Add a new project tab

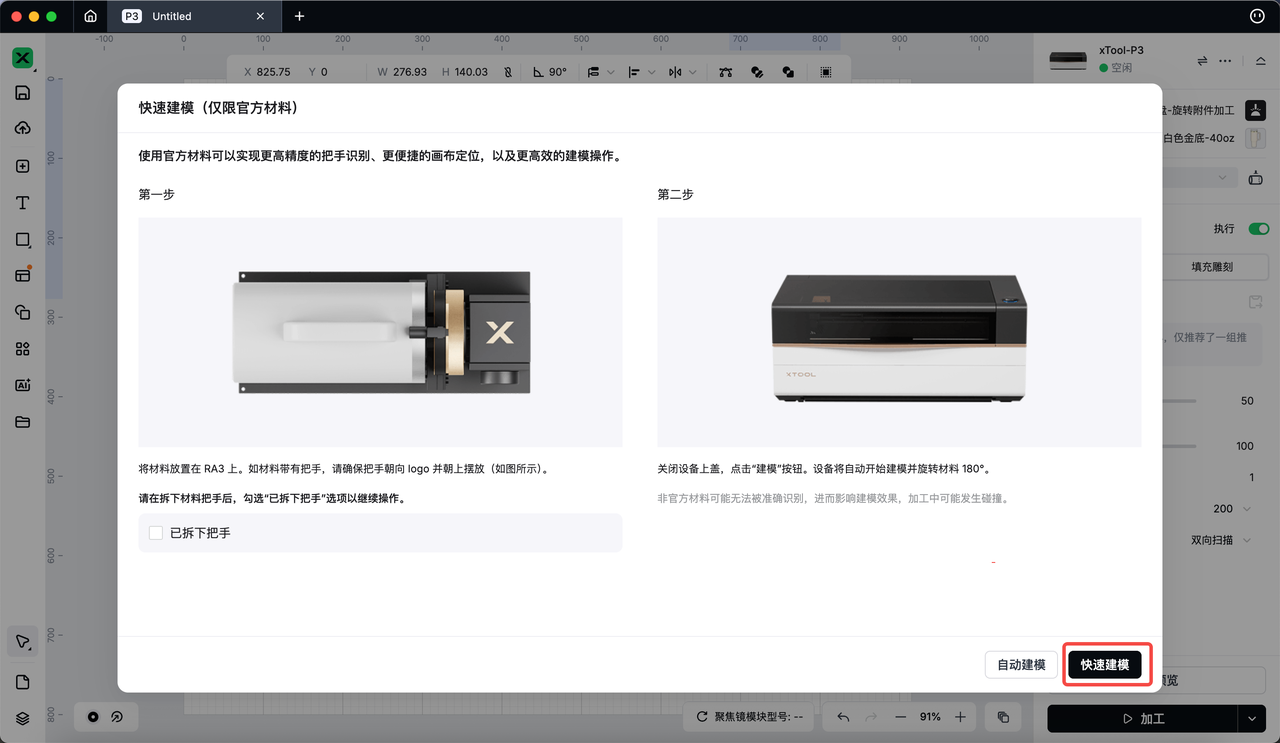pyautogui.click(x=299, y=16)
